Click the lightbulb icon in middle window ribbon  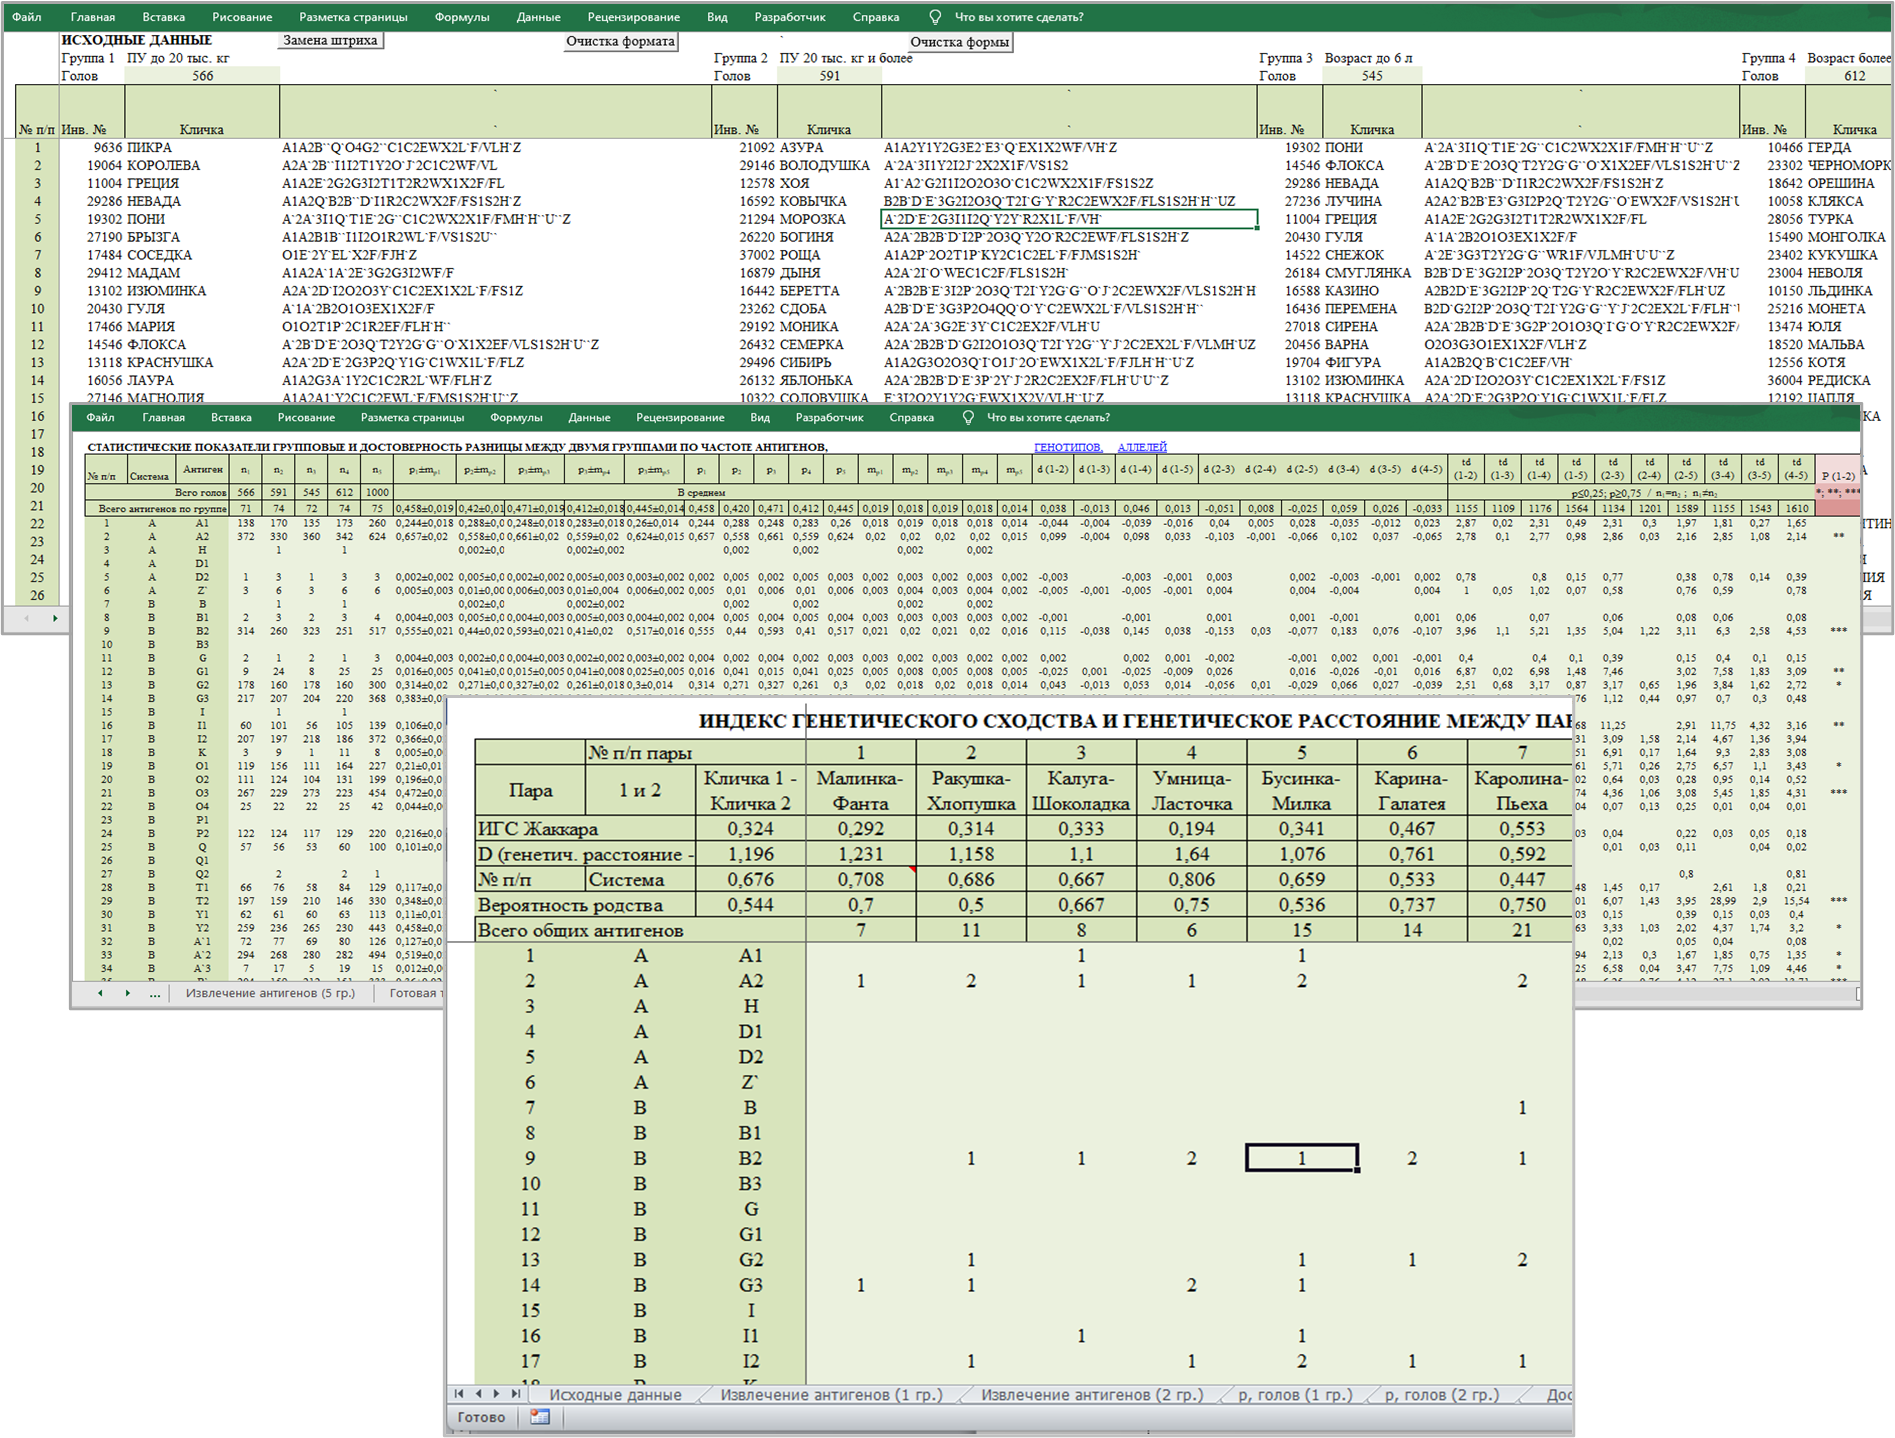pos(967,418)
